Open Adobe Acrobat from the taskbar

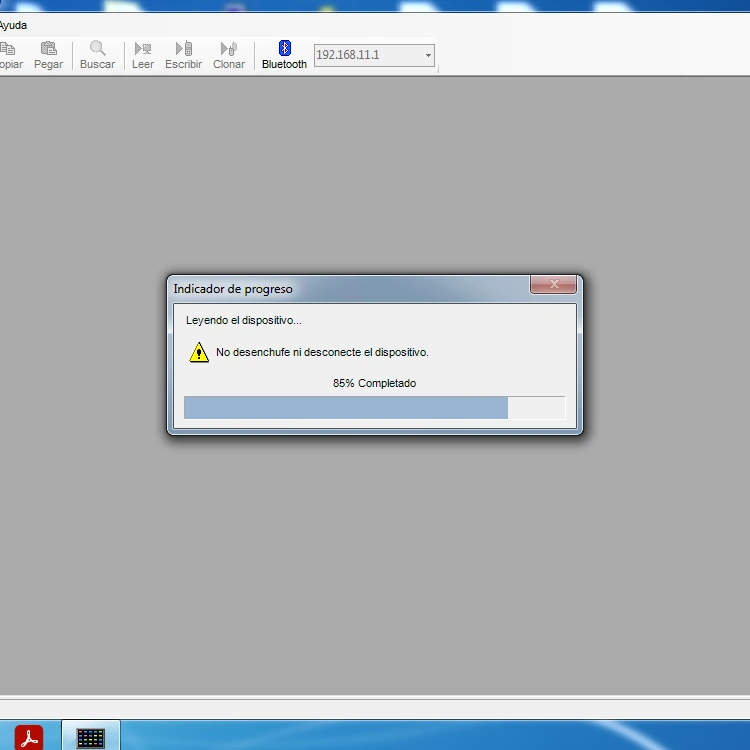point(29,737)
